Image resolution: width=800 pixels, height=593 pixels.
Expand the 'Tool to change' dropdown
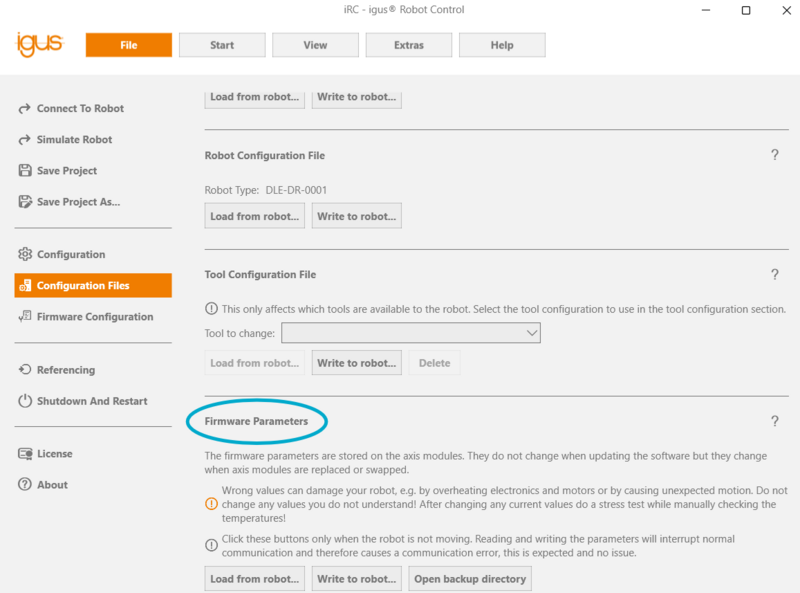pyautogui.click(x=411, y=333)
